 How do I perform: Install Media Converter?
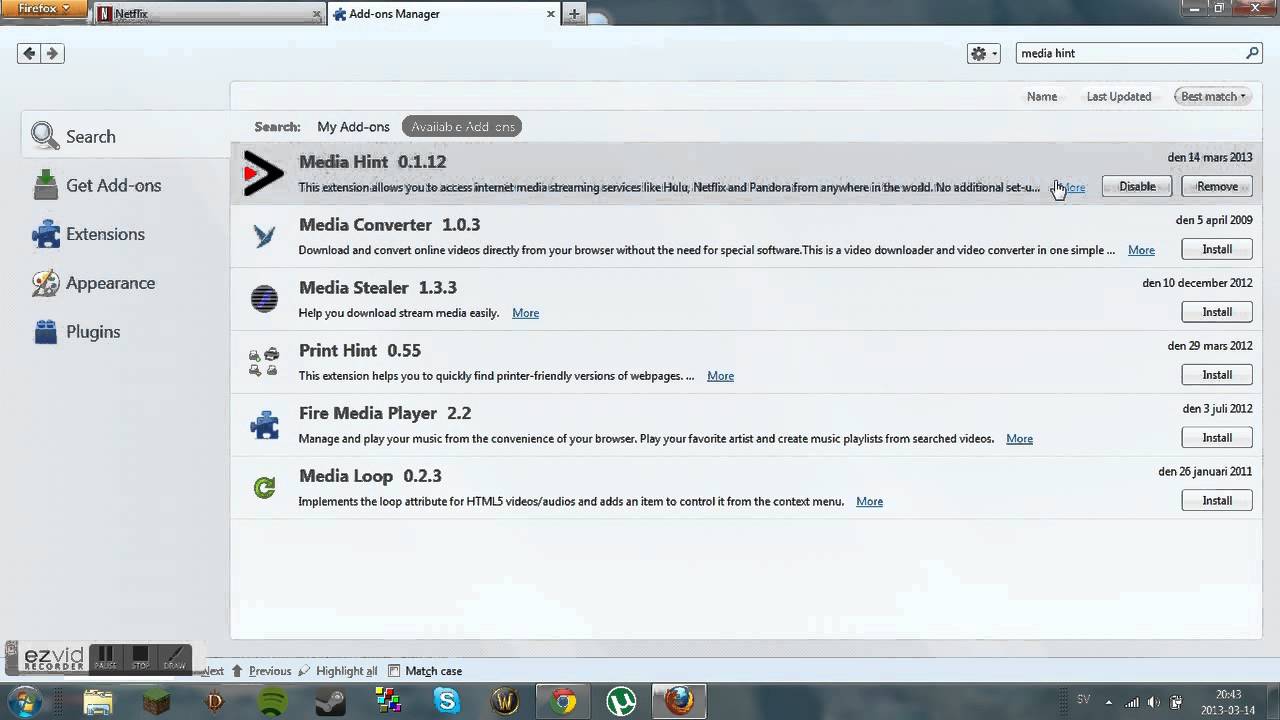[x=1217, y=249]
